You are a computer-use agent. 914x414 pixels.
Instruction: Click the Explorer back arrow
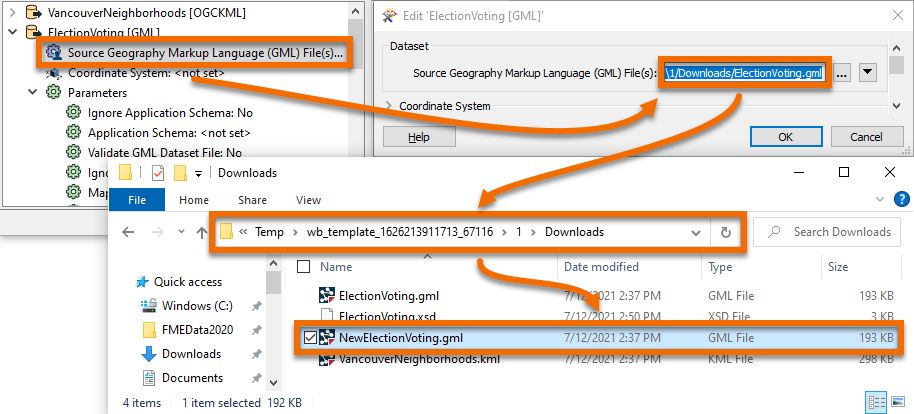pos(129,232)
